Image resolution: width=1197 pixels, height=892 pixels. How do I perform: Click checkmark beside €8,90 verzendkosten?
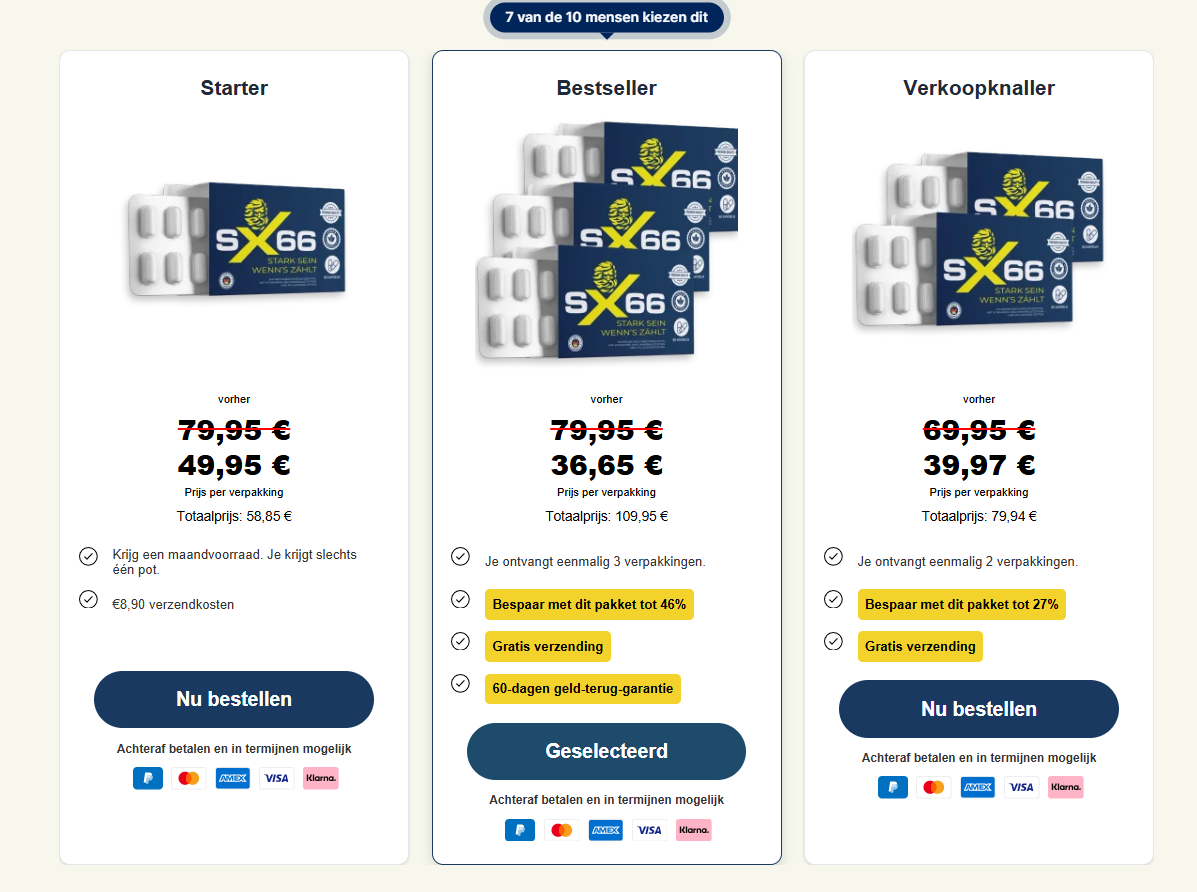[x=88, y=600]
